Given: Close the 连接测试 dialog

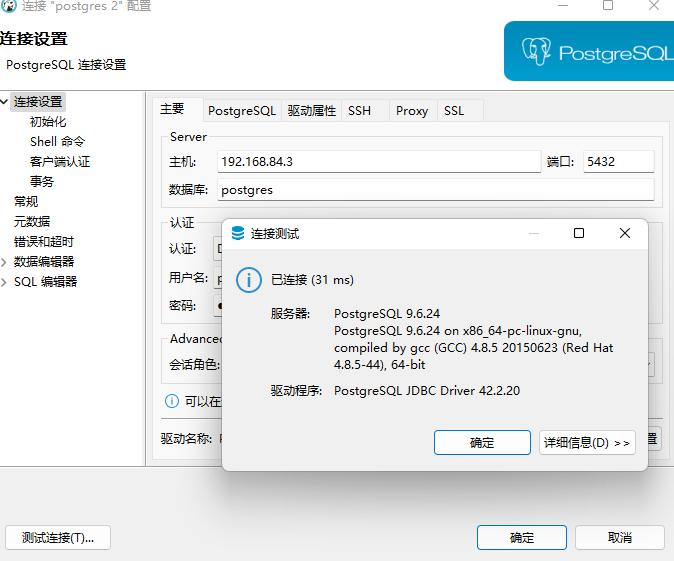Looking at the screenshot, I should [625, 233].
